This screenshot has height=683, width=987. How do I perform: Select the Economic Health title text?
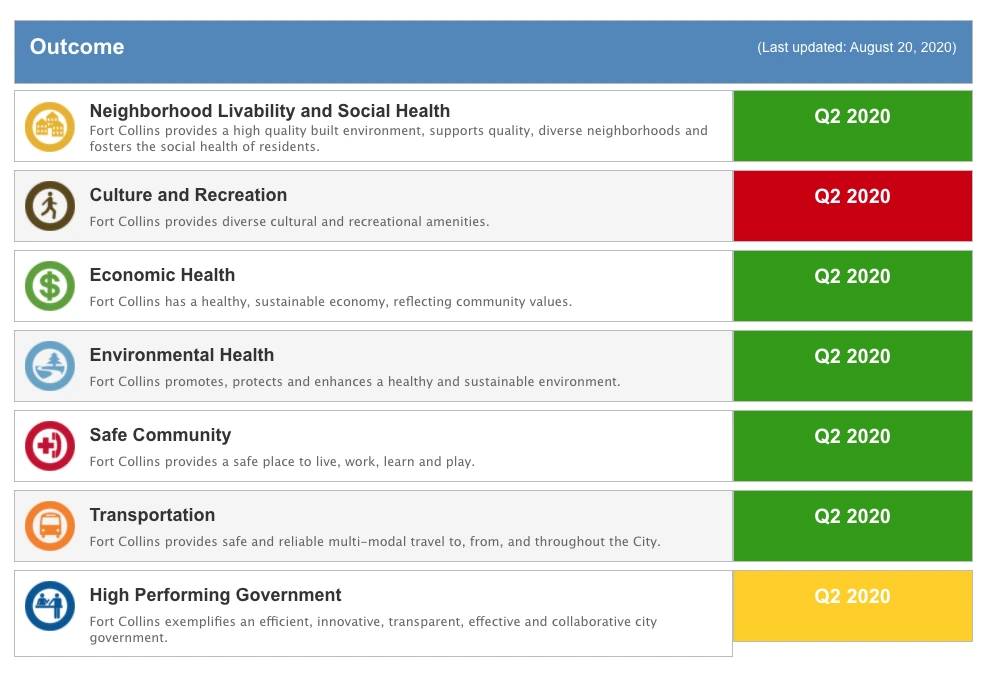(x=162, y=275)
